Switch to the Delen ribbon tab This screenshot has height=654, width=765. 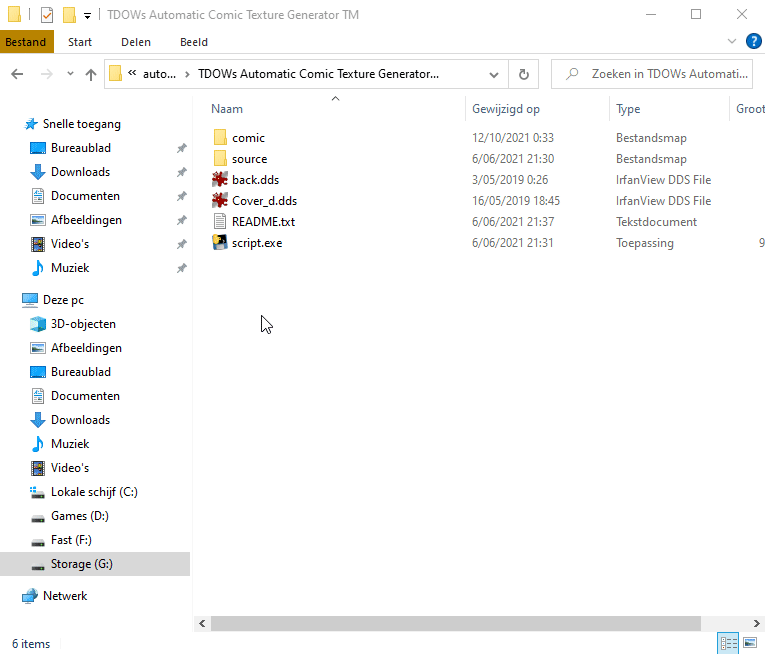[136, 42]
